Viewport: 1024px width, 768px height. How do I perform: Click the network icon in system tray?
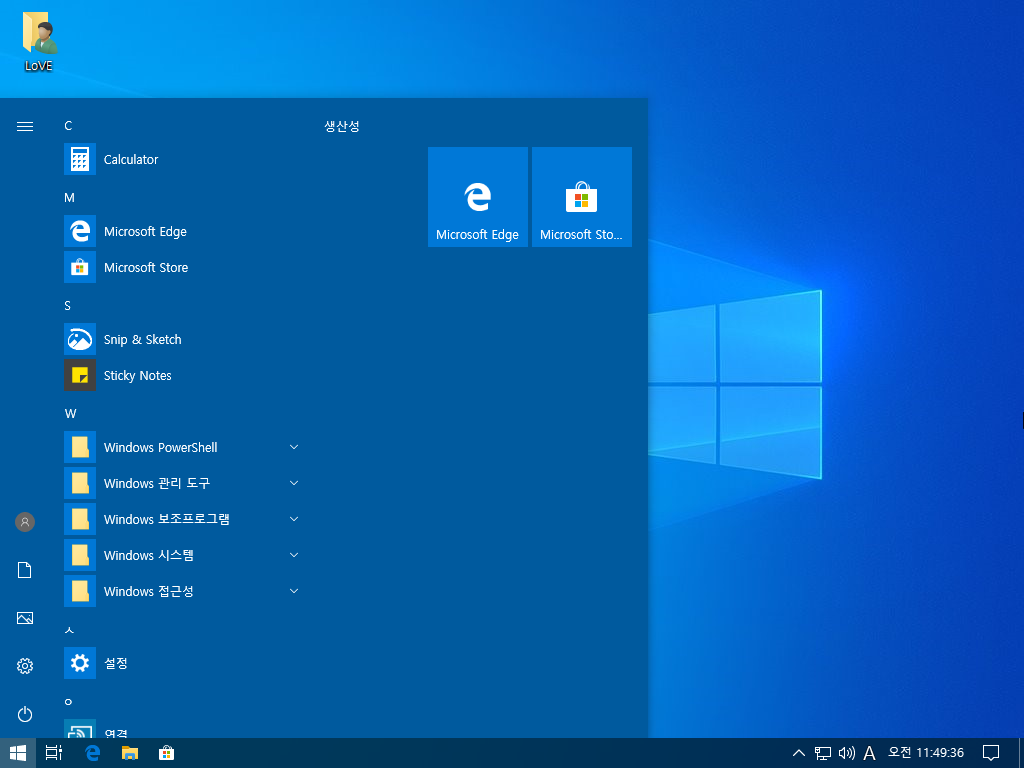point(823,753)
